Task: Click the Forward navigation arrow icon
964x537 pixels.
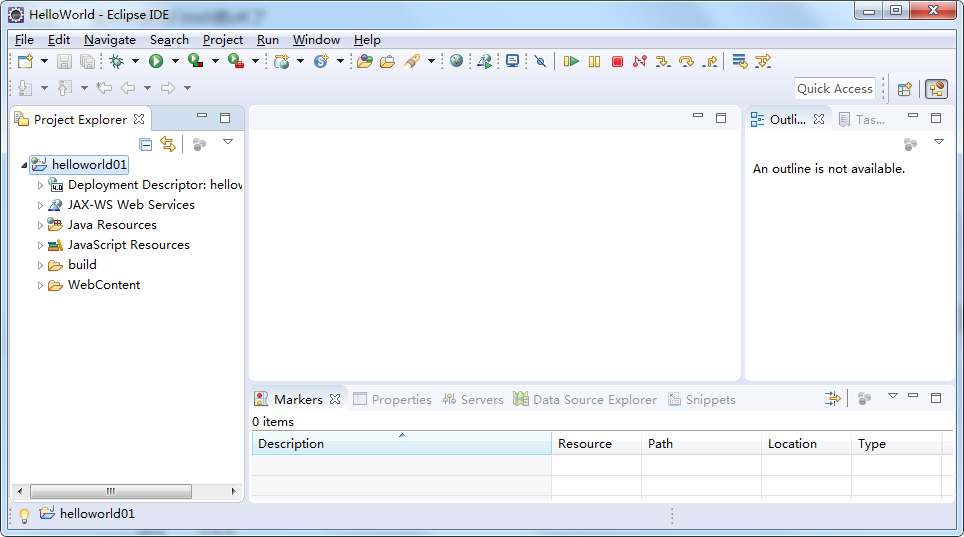Action: [x=168, y=88]
